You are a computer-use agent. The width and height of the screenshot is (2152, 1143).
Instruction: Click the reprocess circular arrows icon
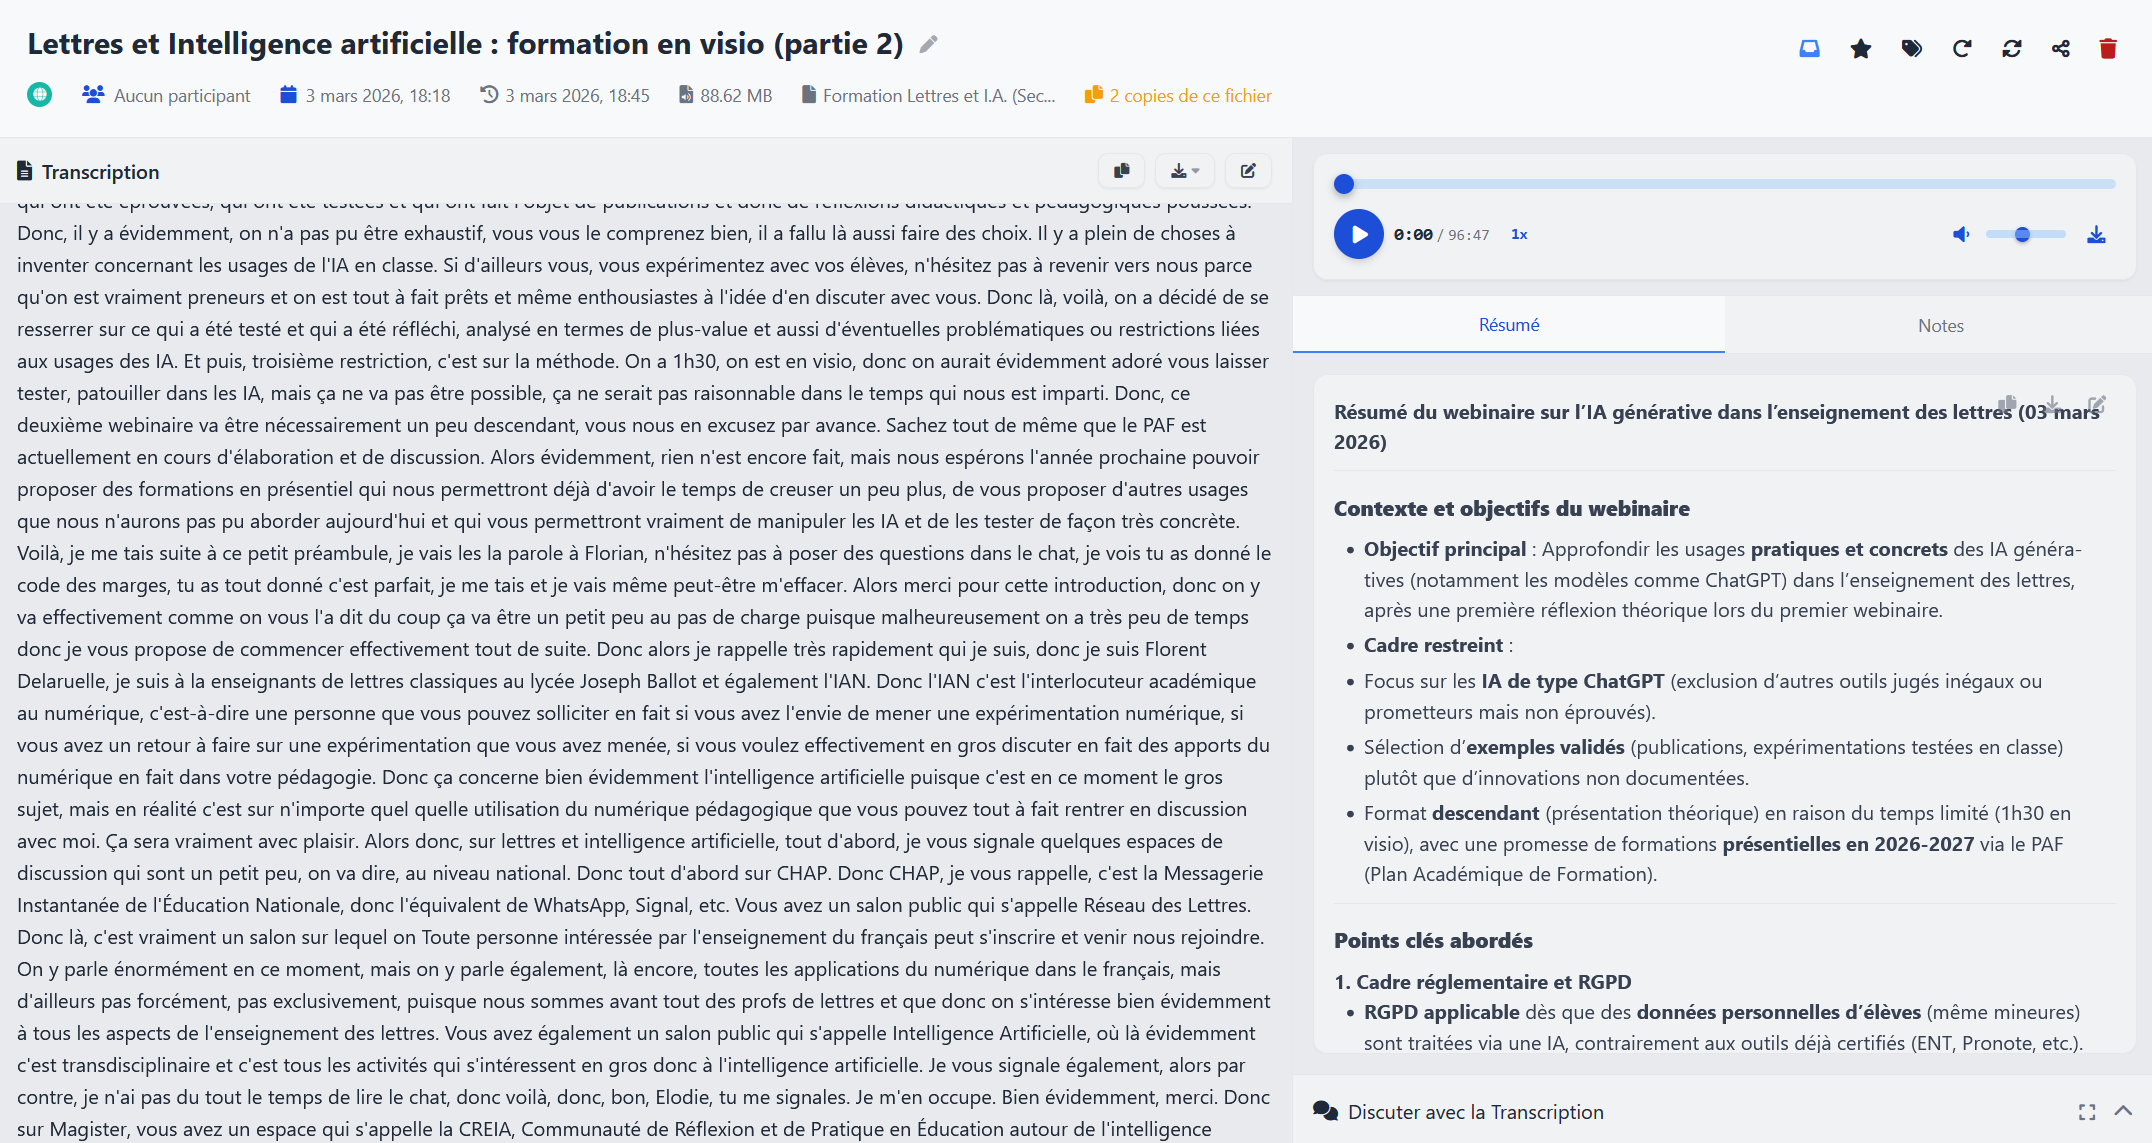point(2012,49)
